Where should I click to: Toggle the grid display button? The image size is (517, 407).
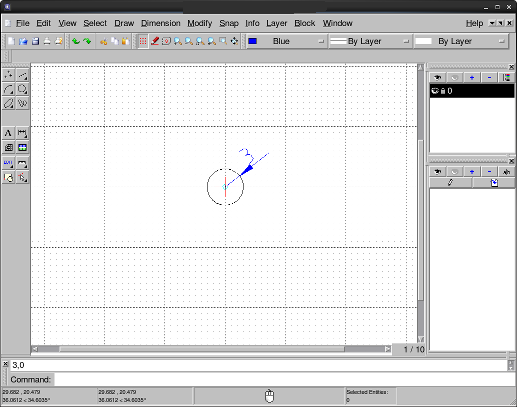pos(143,41)
